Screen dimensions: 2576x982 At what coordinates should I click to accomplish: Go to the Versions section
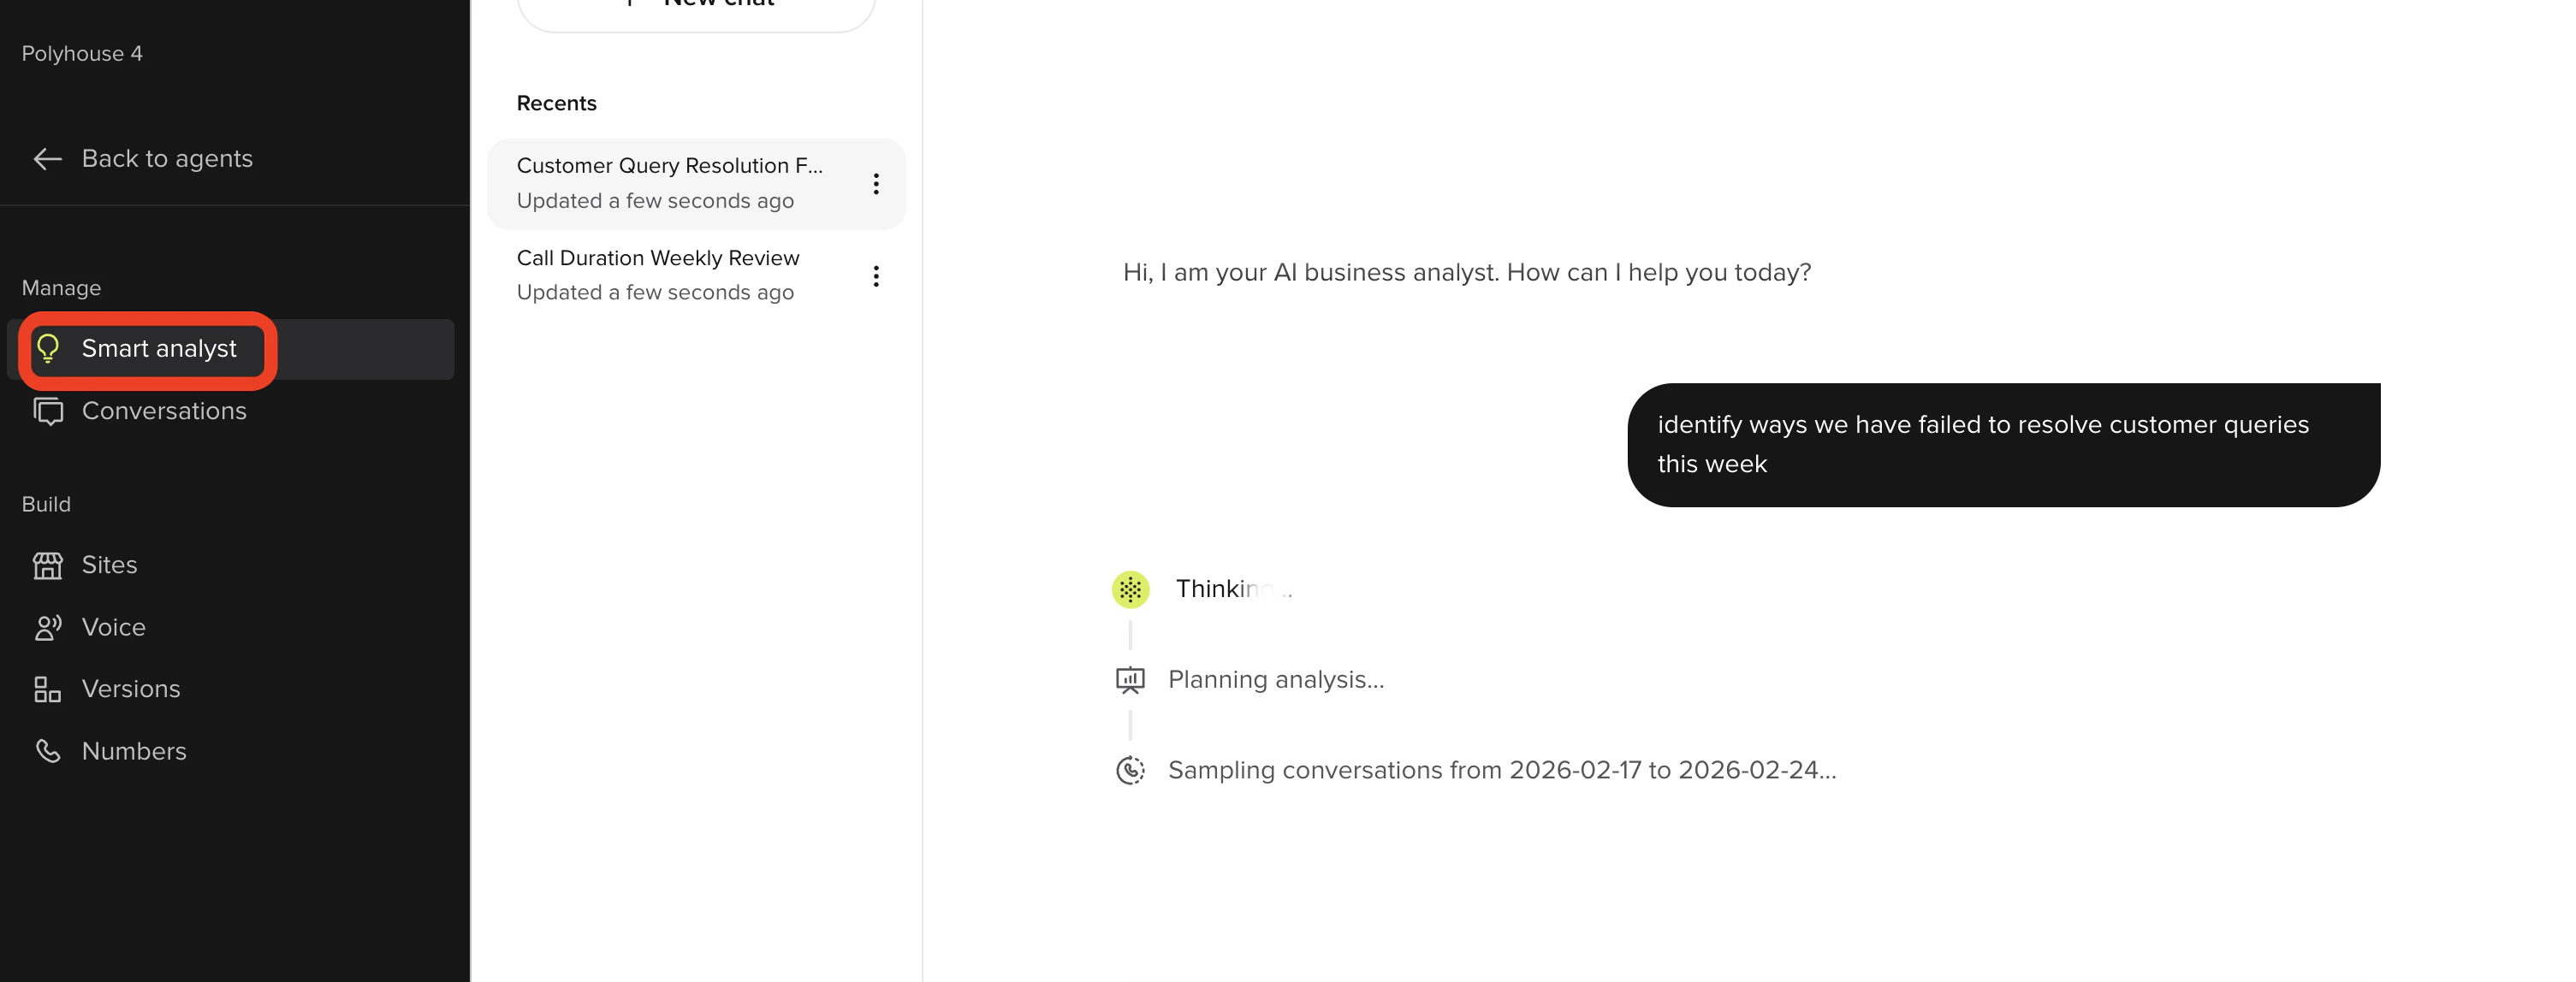coord(131,689)
